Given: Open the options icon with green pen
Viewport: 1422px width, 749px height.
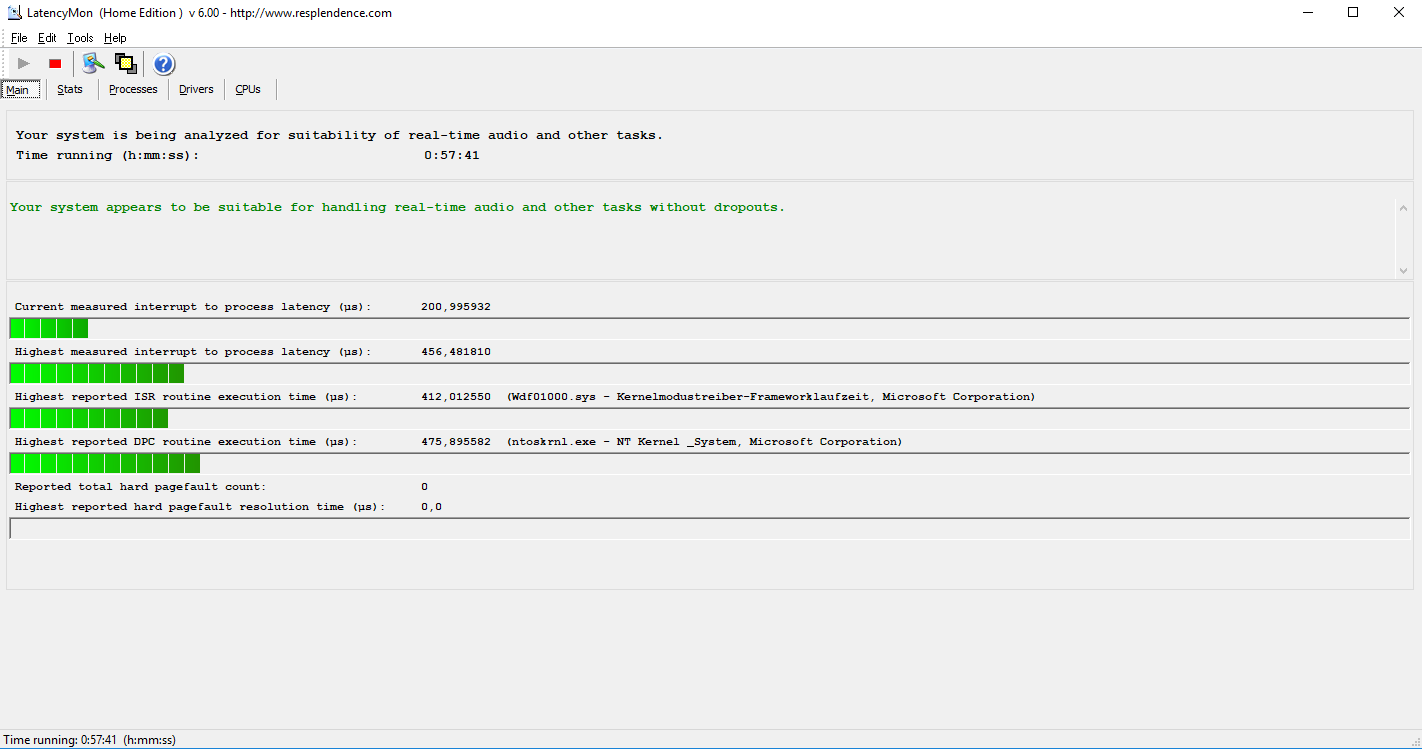Looking at the screenshot, I should (x=94, y=64).
